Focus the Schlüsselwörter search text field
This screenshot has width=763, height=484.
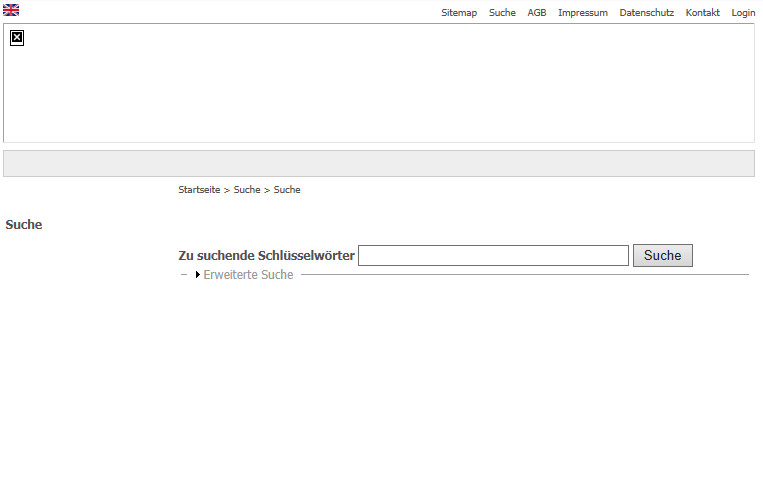(x=493, y=256)
